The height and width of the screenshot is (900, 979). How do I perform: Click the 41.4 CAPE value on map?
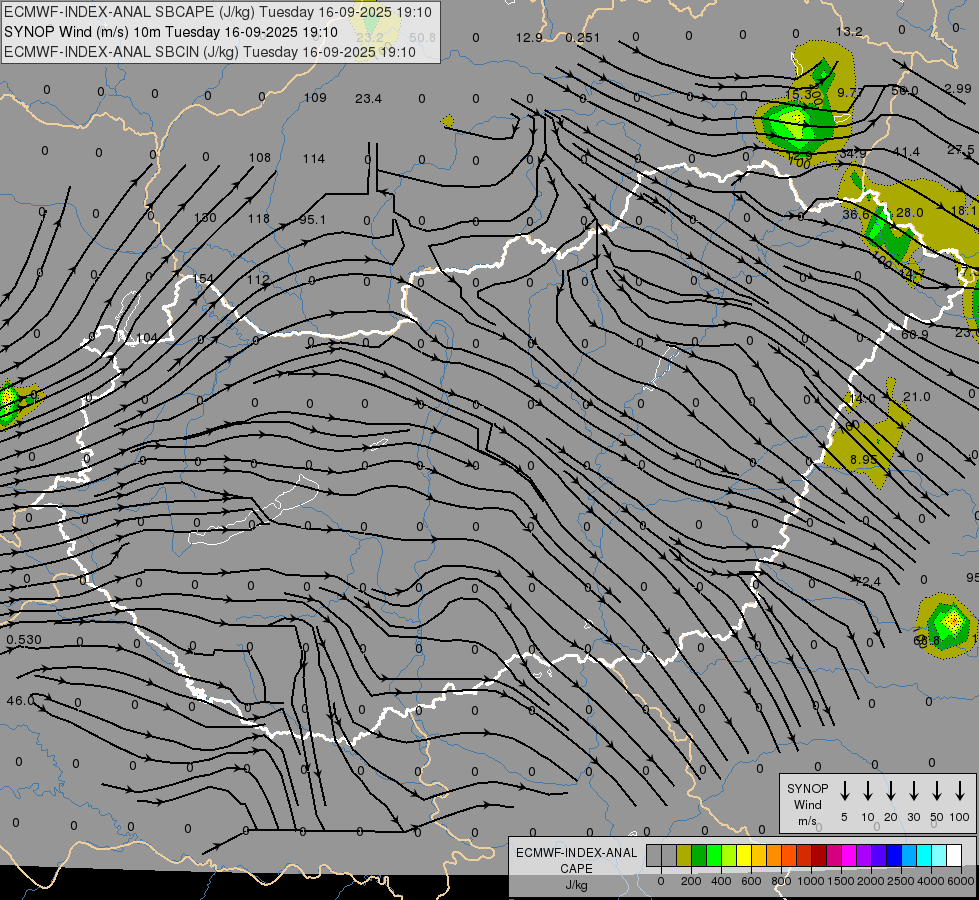(906, 152)
